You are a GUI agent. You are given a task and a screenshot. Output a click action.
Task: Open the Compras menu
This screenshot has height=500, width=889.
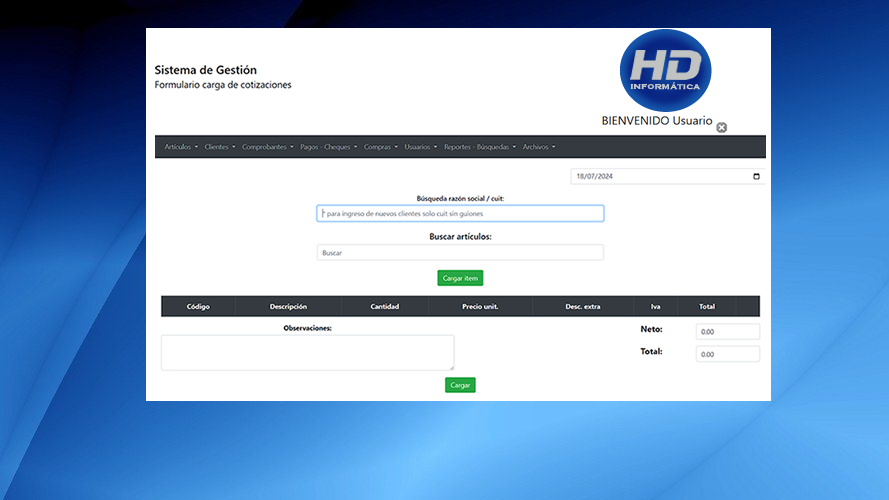pyautogui.click(x=380, y=147)
